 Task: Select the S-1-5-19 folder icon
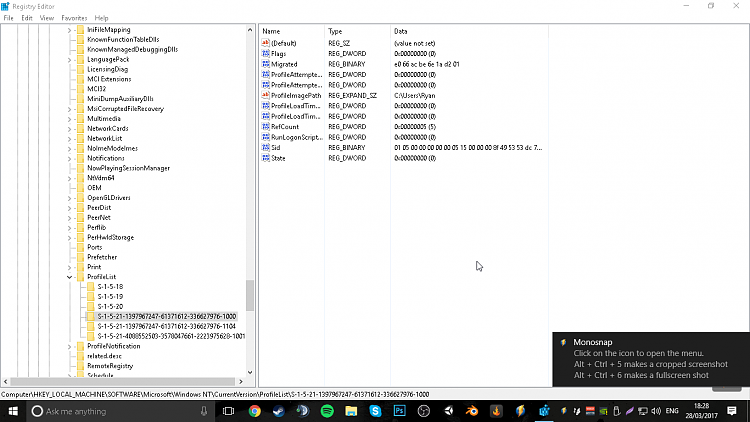tap(90, 297)
